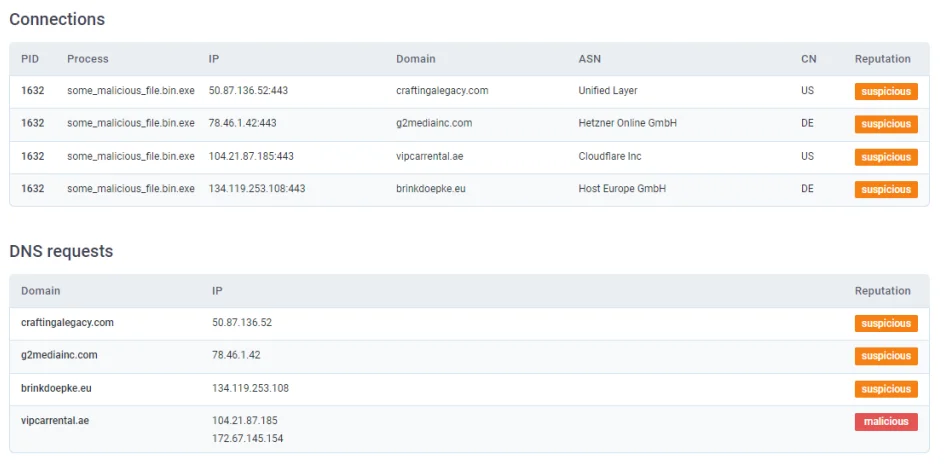Click the ASN column header
Screen dimensions: 949x473
point(589,59)
